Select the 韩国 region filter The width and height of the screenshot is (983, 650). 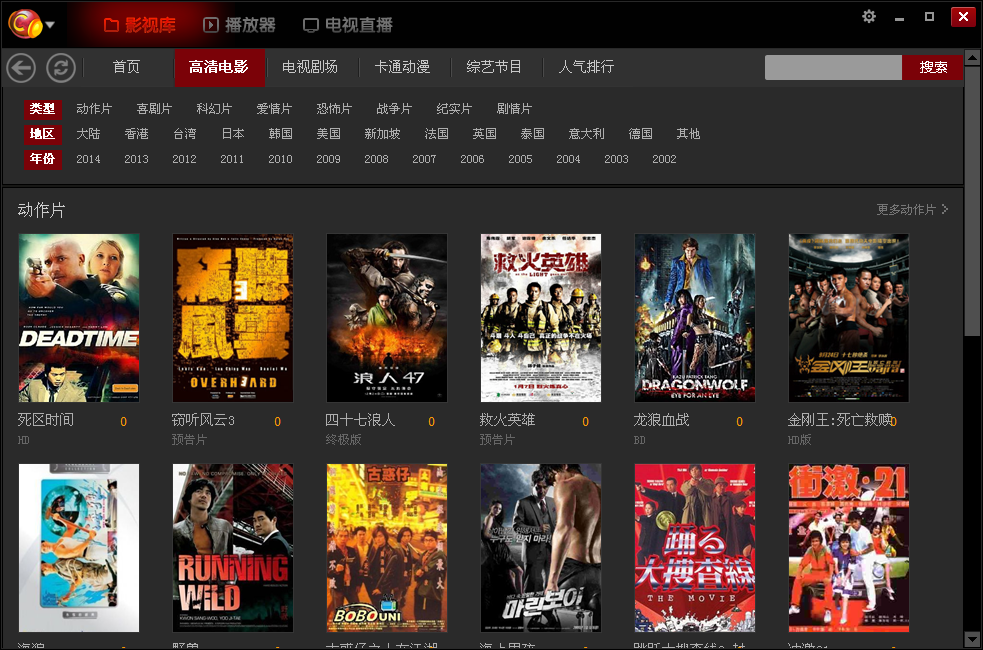(280, 134)
